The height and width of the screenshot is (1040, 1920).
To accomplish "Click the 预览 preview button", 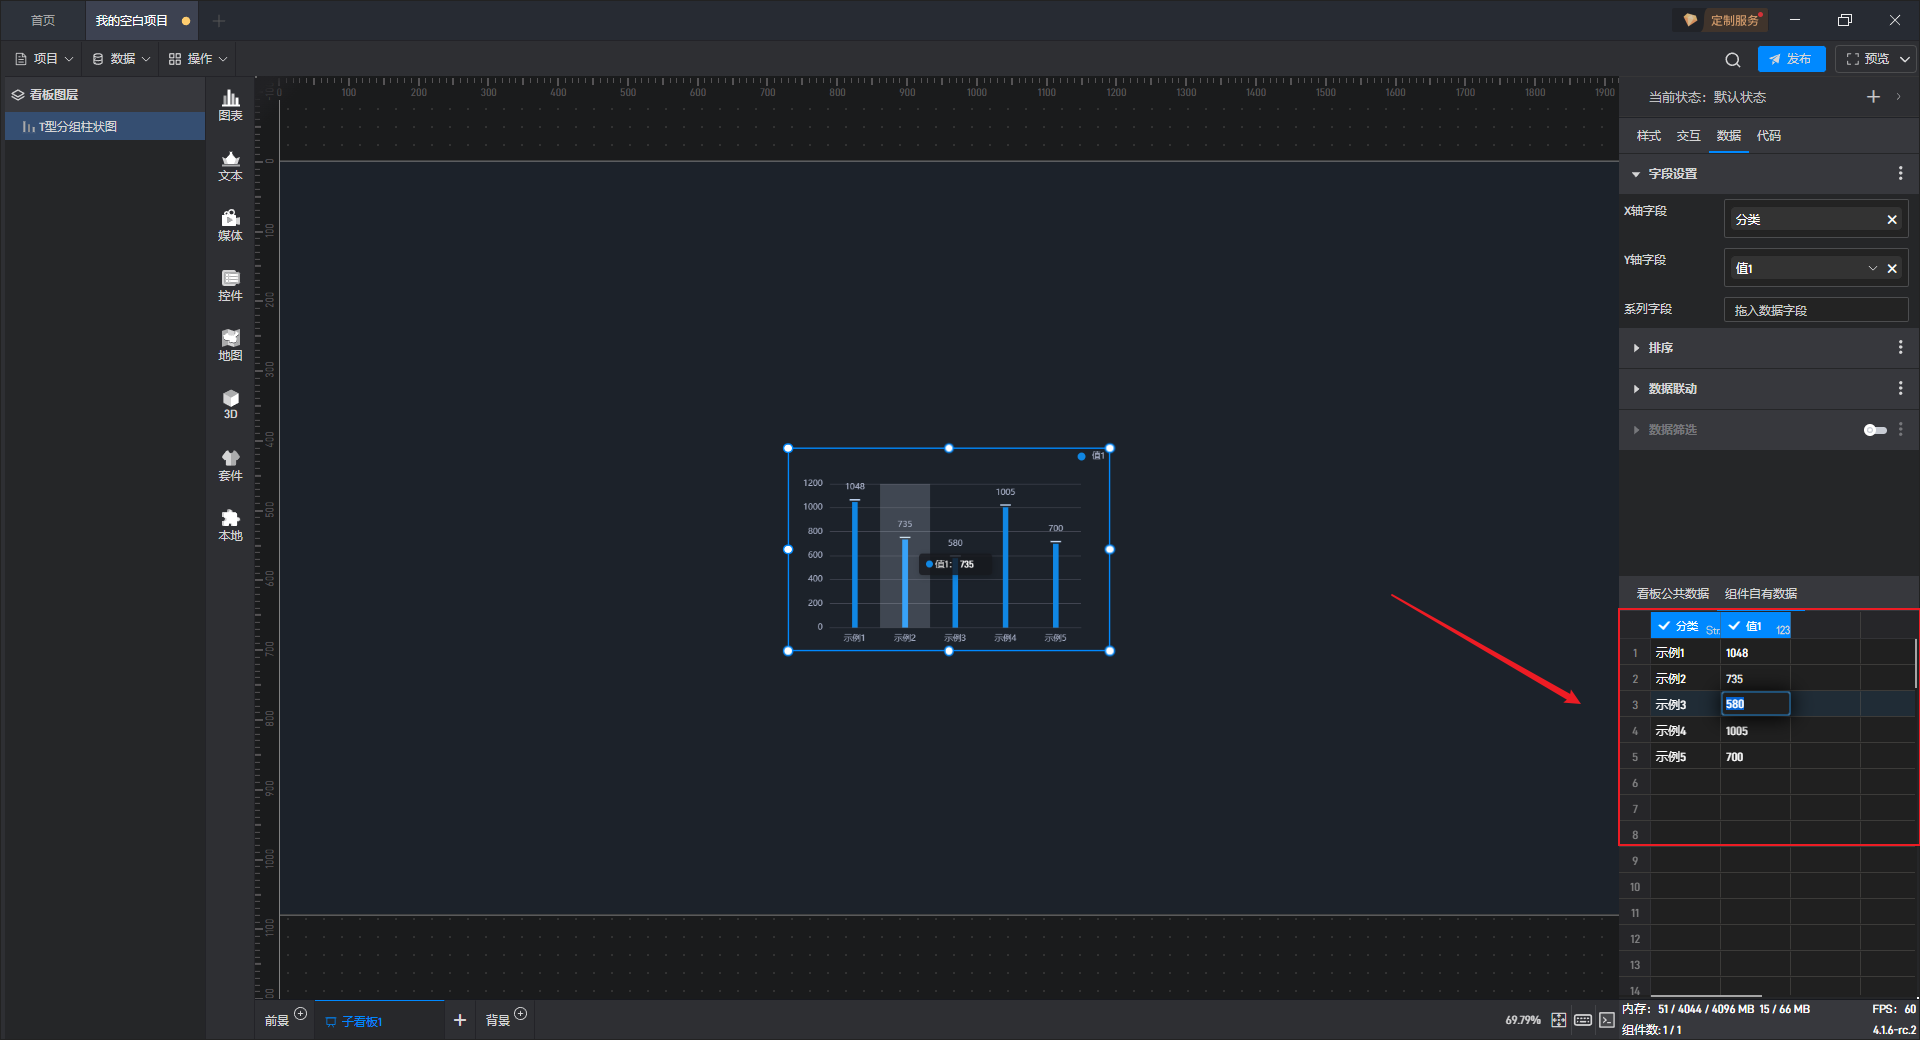I will point(1866,59).
